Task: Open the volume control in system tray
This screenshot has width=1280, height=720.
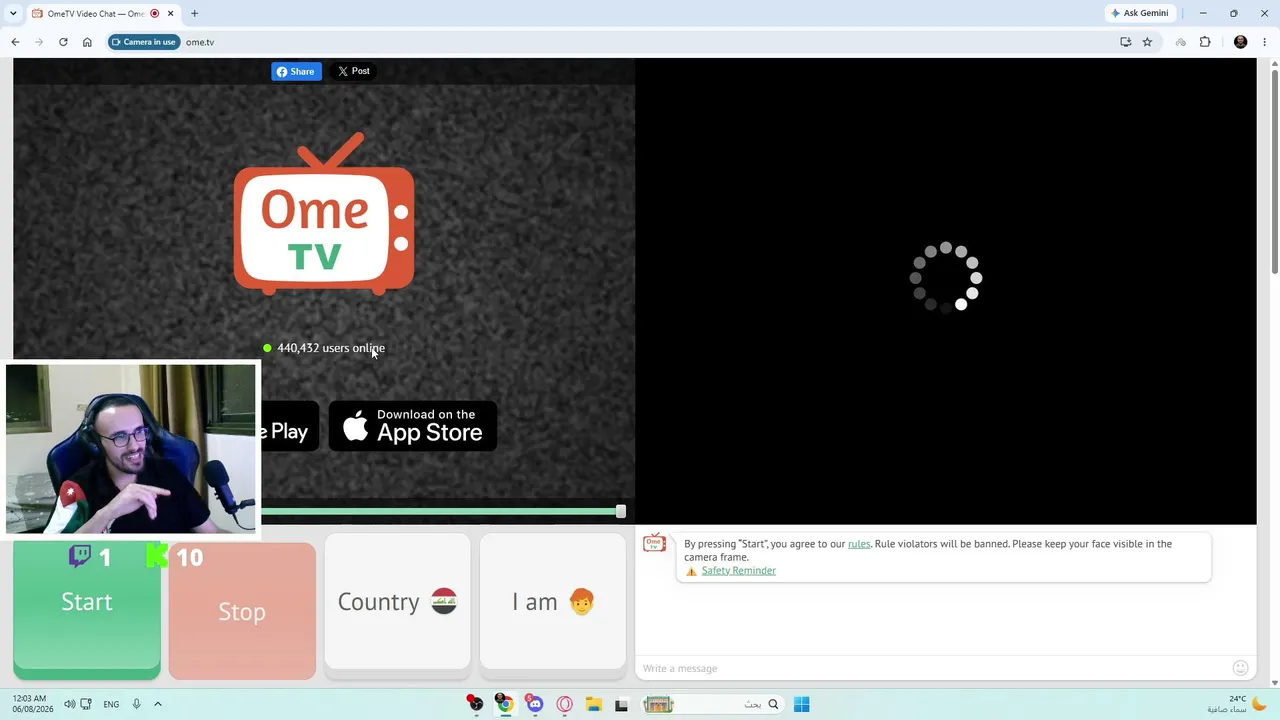Action: click(x=69, y=704)
